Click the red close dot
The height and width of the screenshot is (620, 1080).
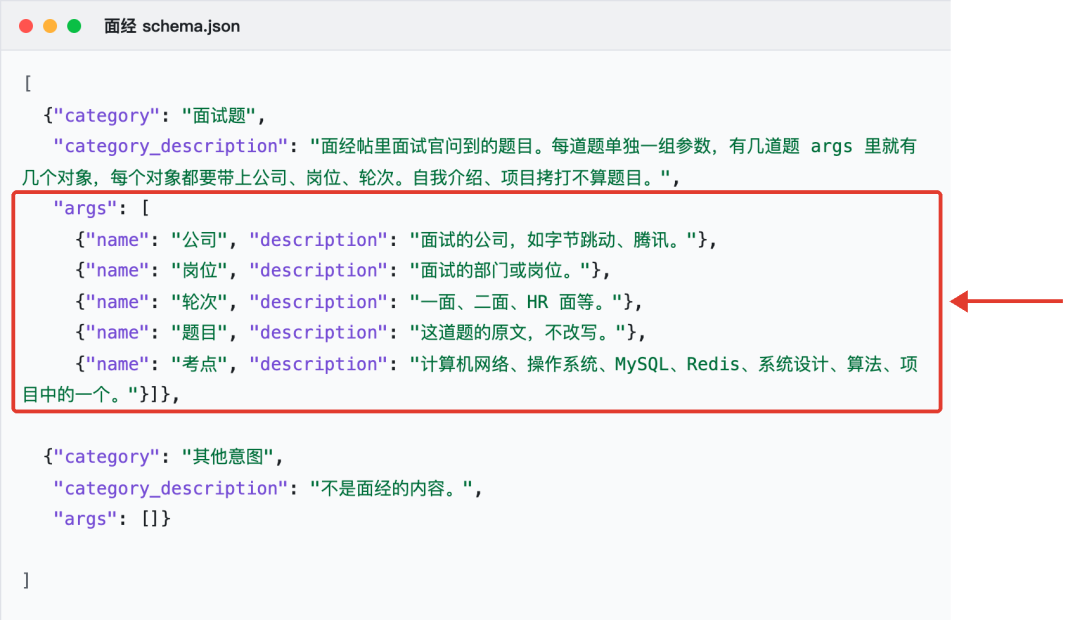tap(26, 26)
